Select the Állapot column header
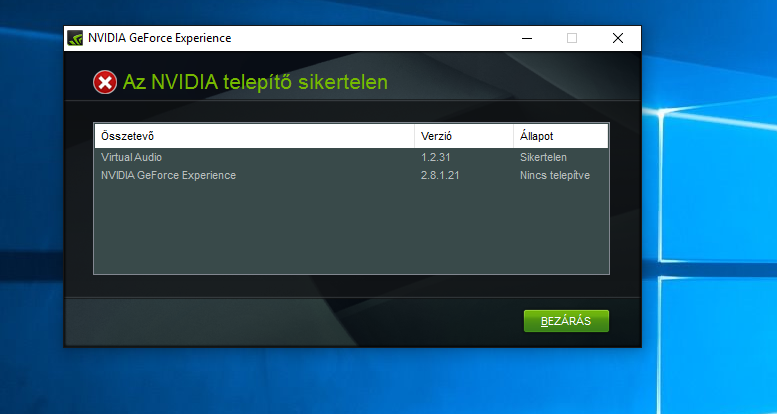The height and width of the screenshot is (414, 777). 560,136
